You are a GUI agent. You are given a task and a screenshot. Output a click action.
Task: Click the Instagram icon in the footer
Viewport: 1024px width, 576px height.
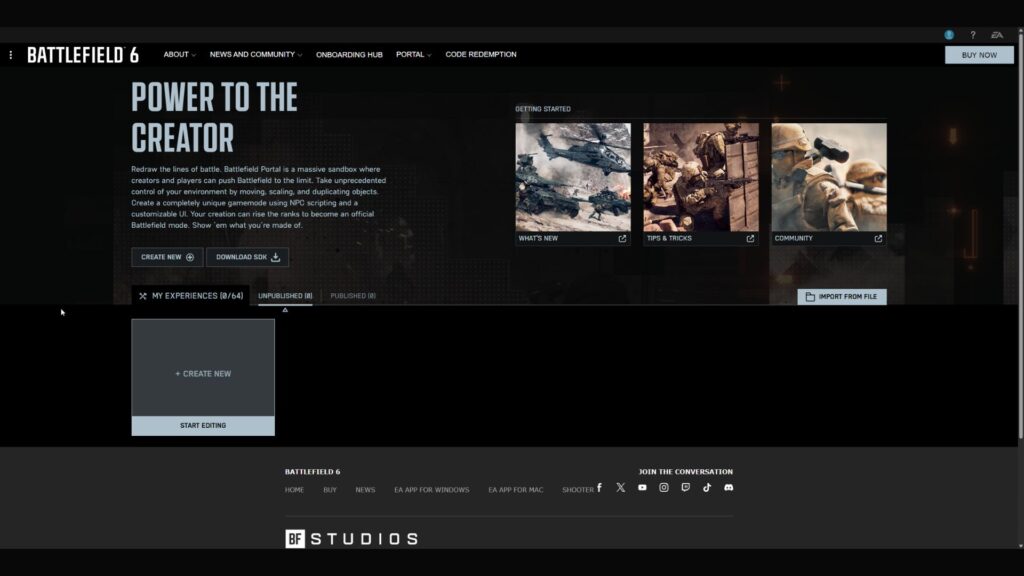(x=664, y=487)
